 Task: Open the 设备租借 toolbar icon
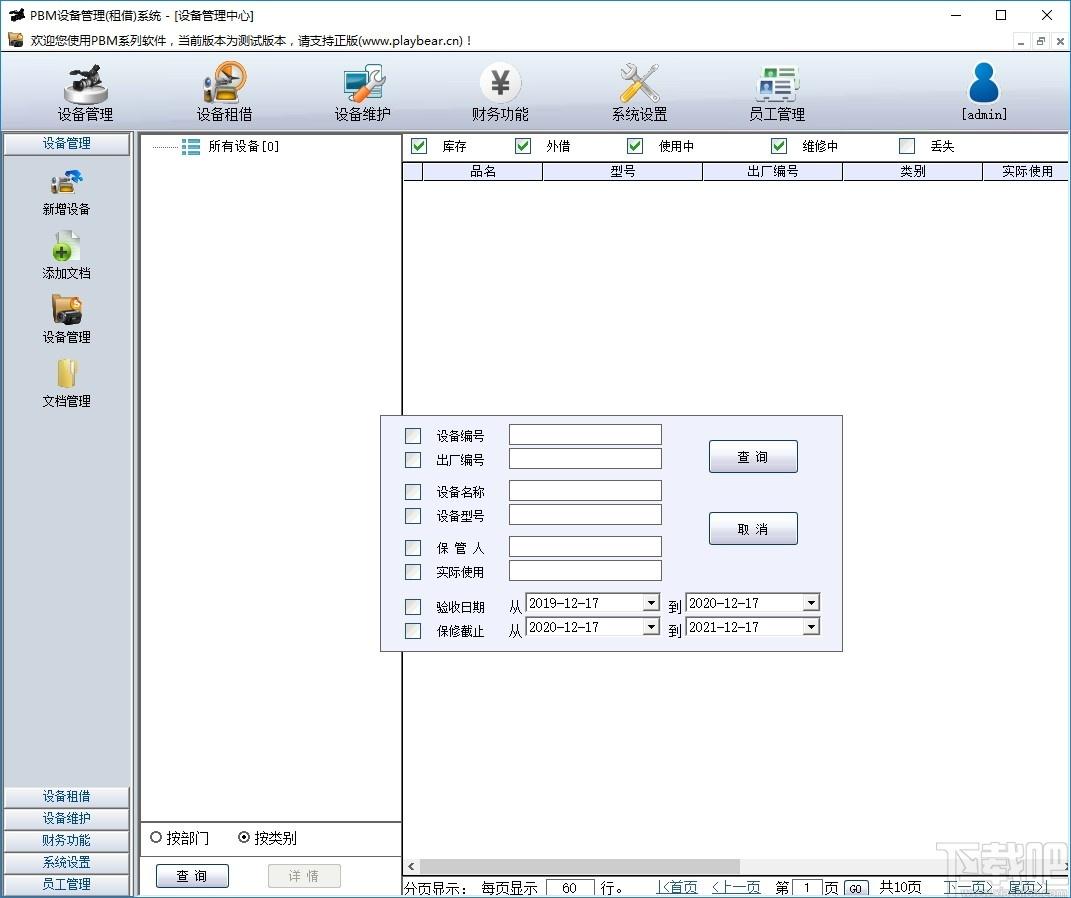click(225, 83)
